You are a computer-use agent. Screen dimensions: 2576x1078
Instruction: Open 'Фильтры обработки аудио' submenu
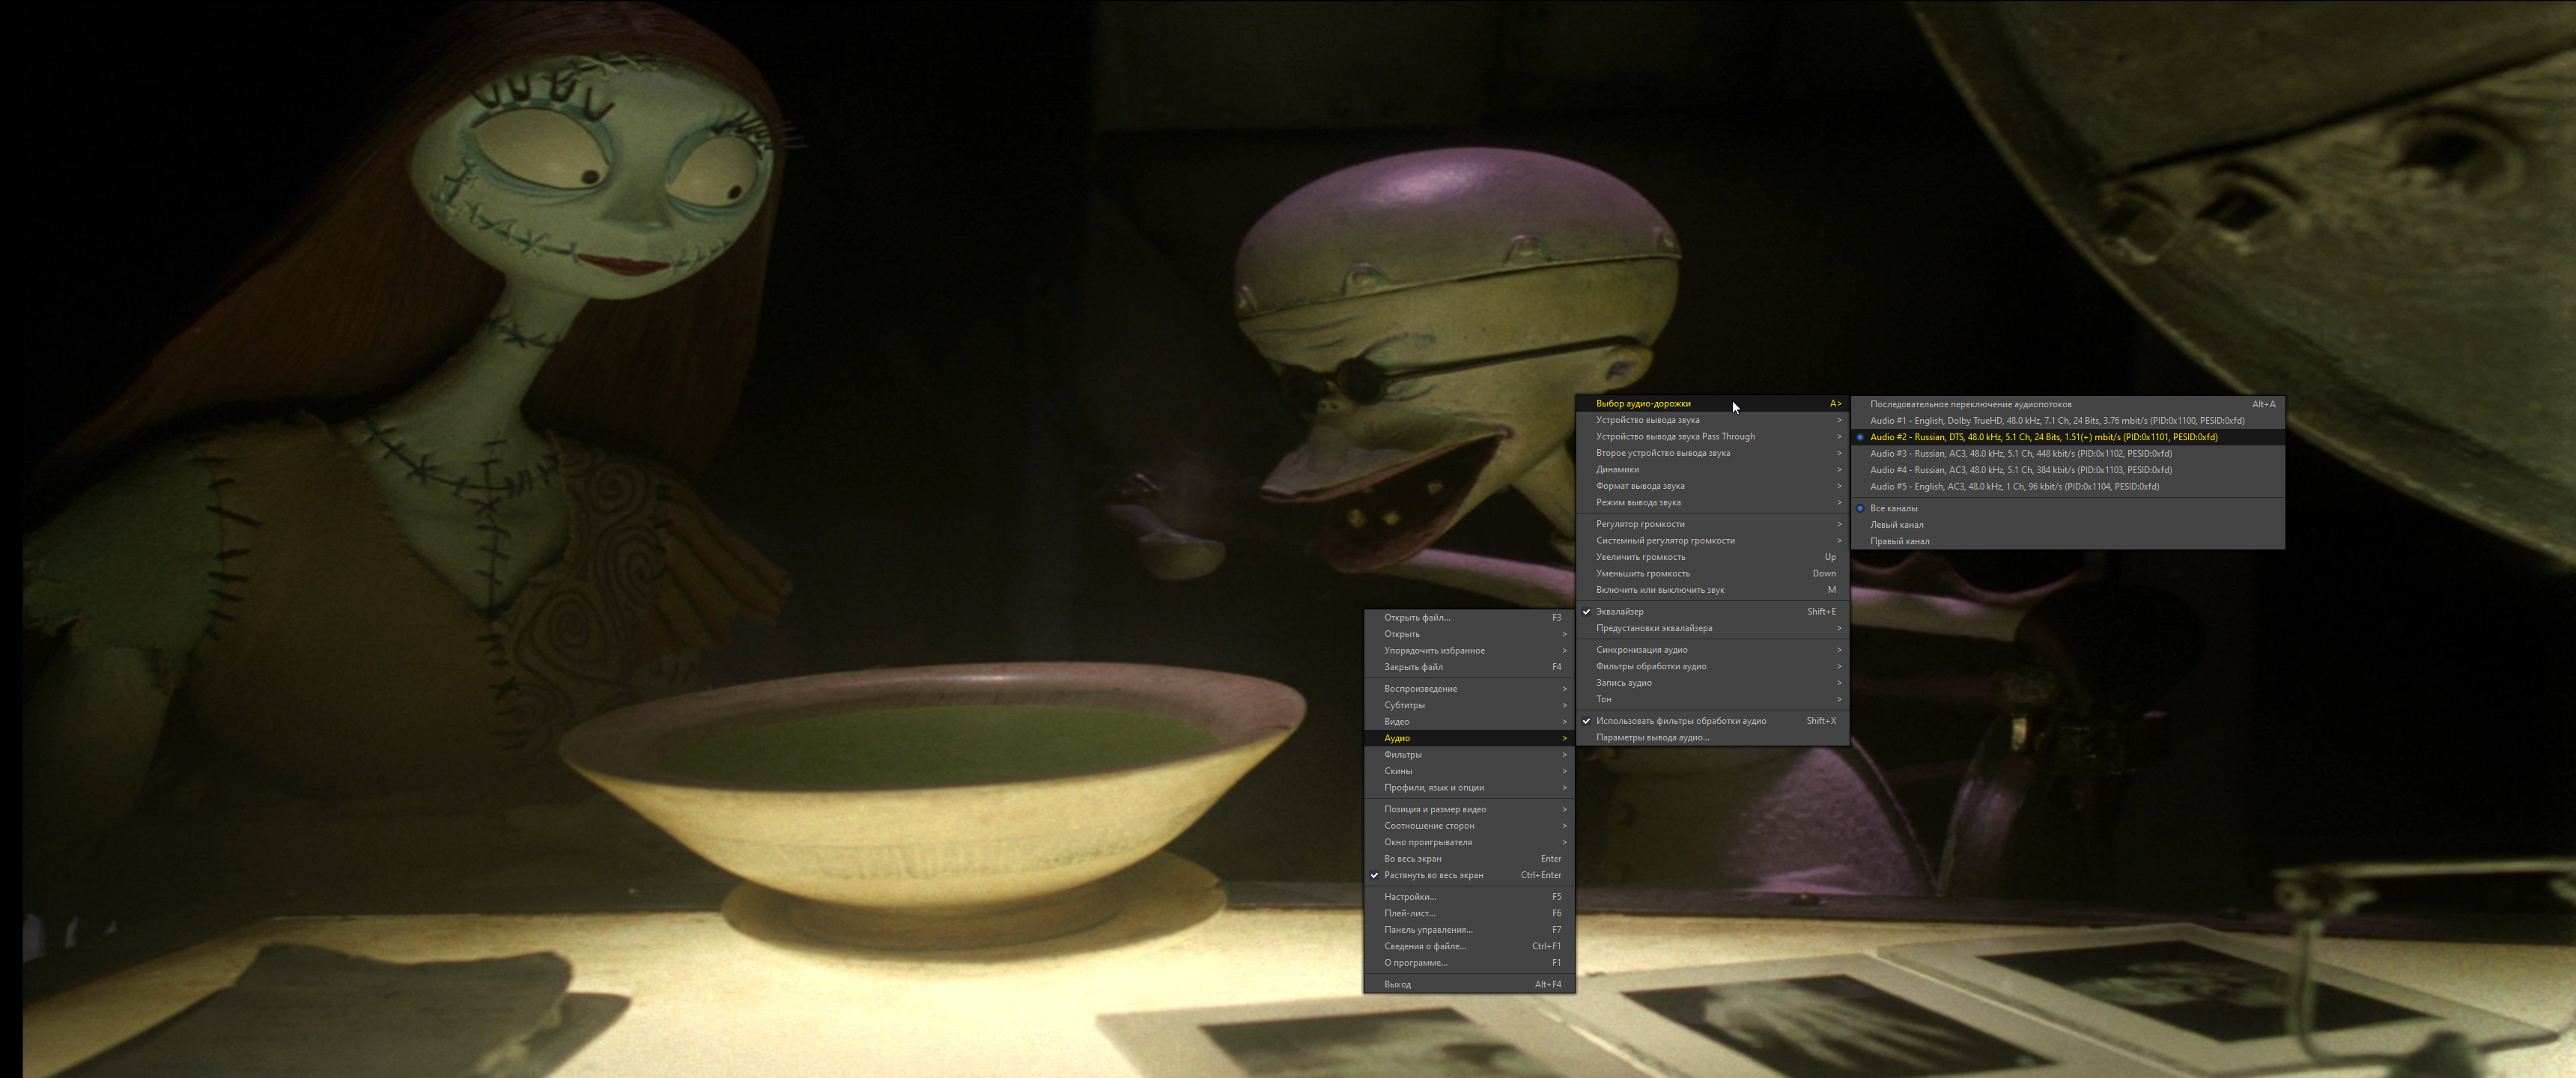pos(1712,666)
